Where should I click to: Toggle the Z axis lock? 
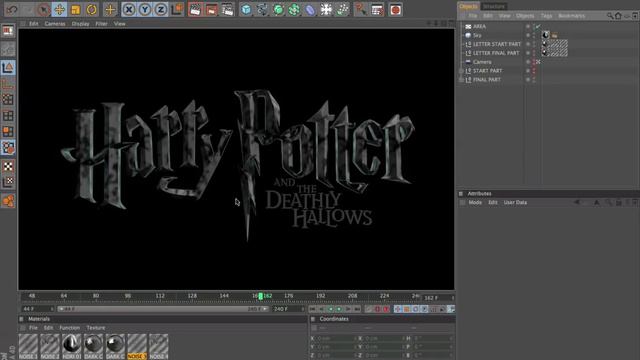160,9
